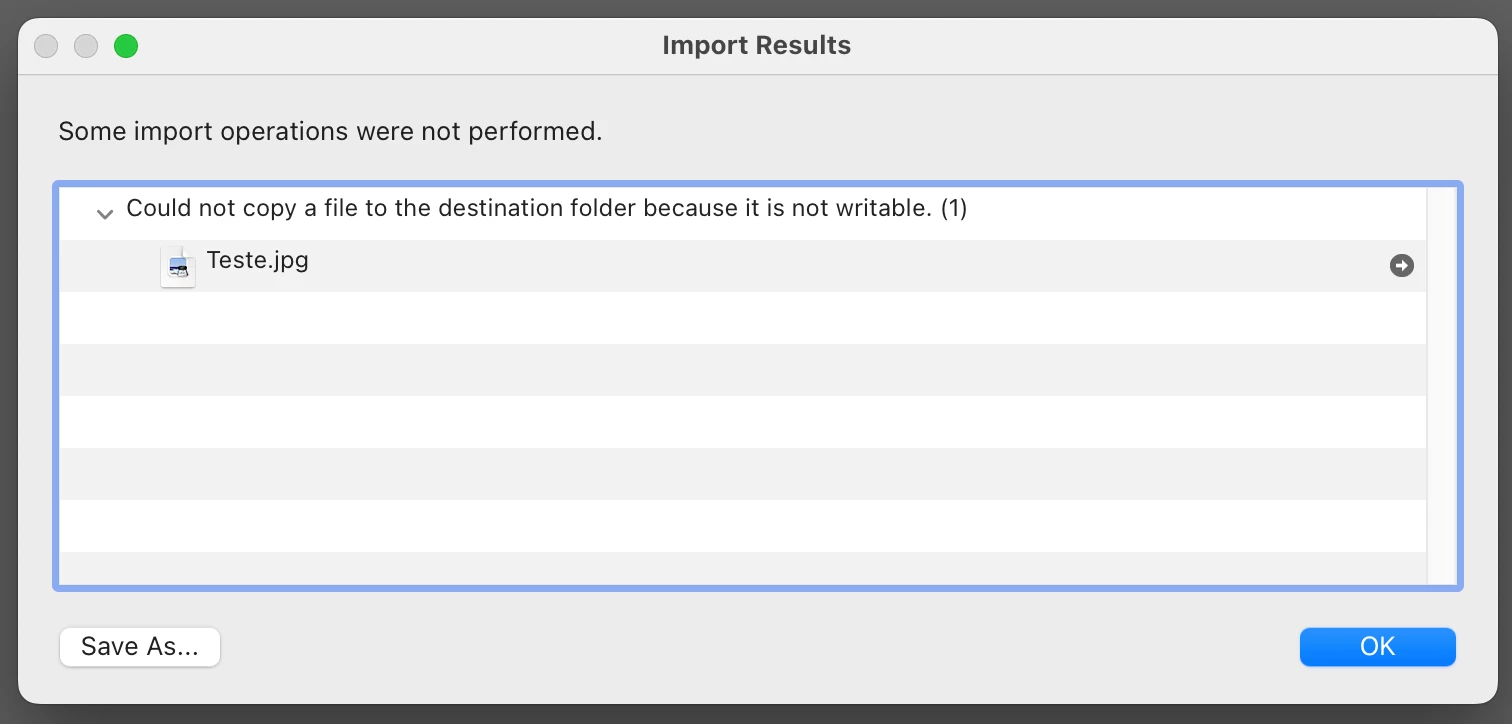Select the Teste.jpg filename text
Viewport: 1512px width, 724px height.
click(x=257, y=260)
